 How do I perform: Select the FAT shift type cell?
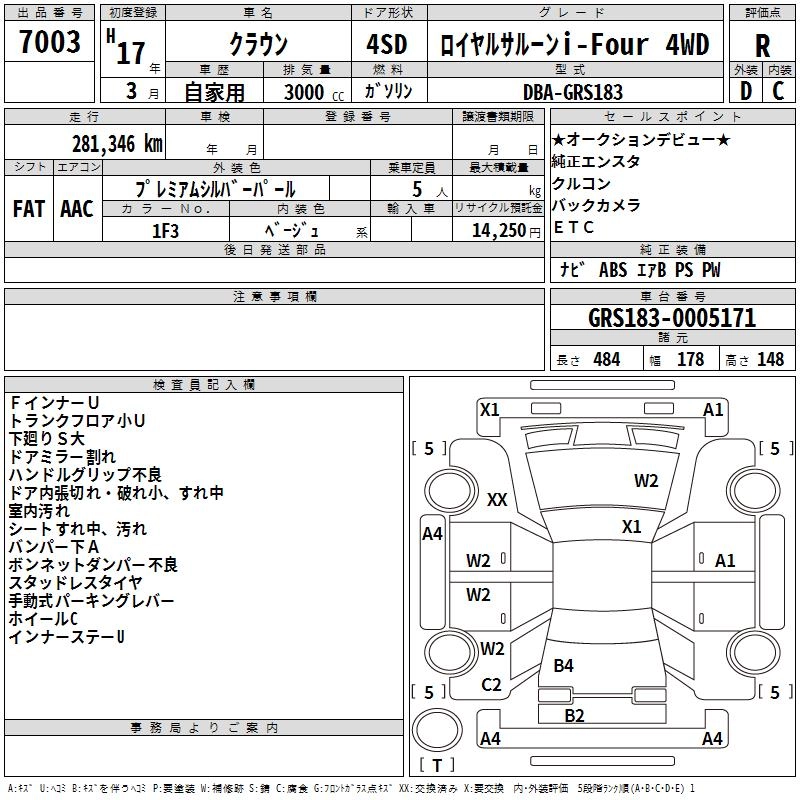point(29,209)
